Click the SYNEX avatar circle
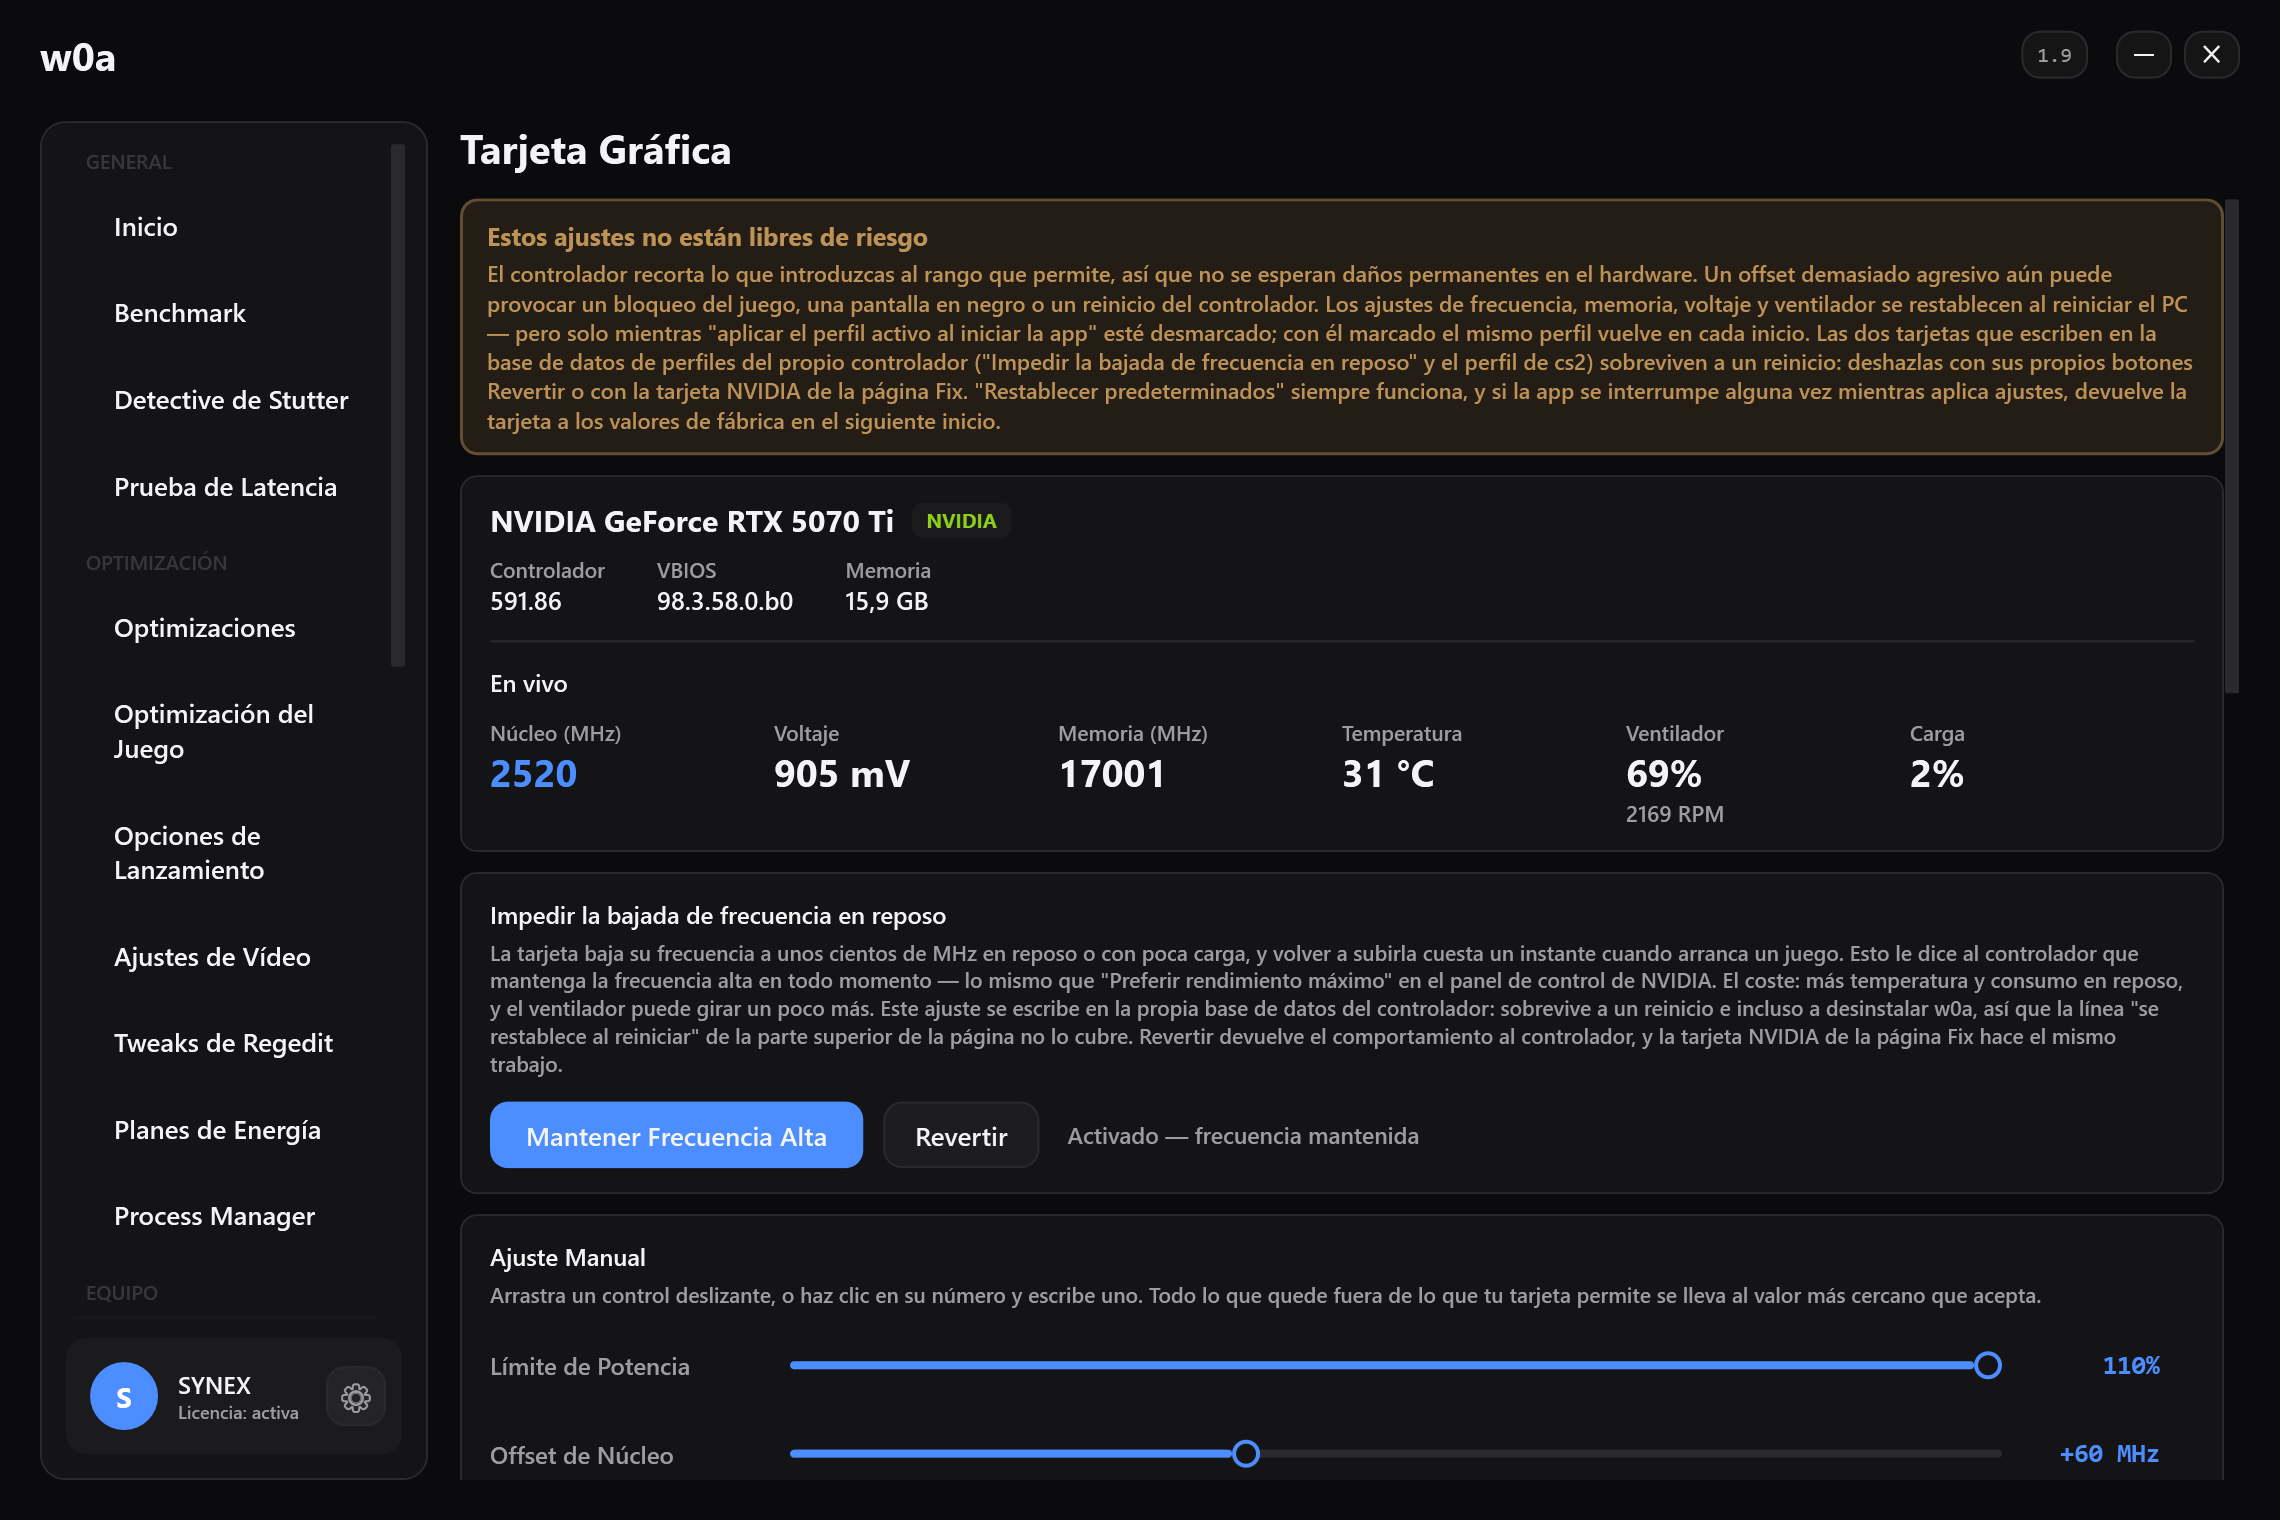 124,1397
